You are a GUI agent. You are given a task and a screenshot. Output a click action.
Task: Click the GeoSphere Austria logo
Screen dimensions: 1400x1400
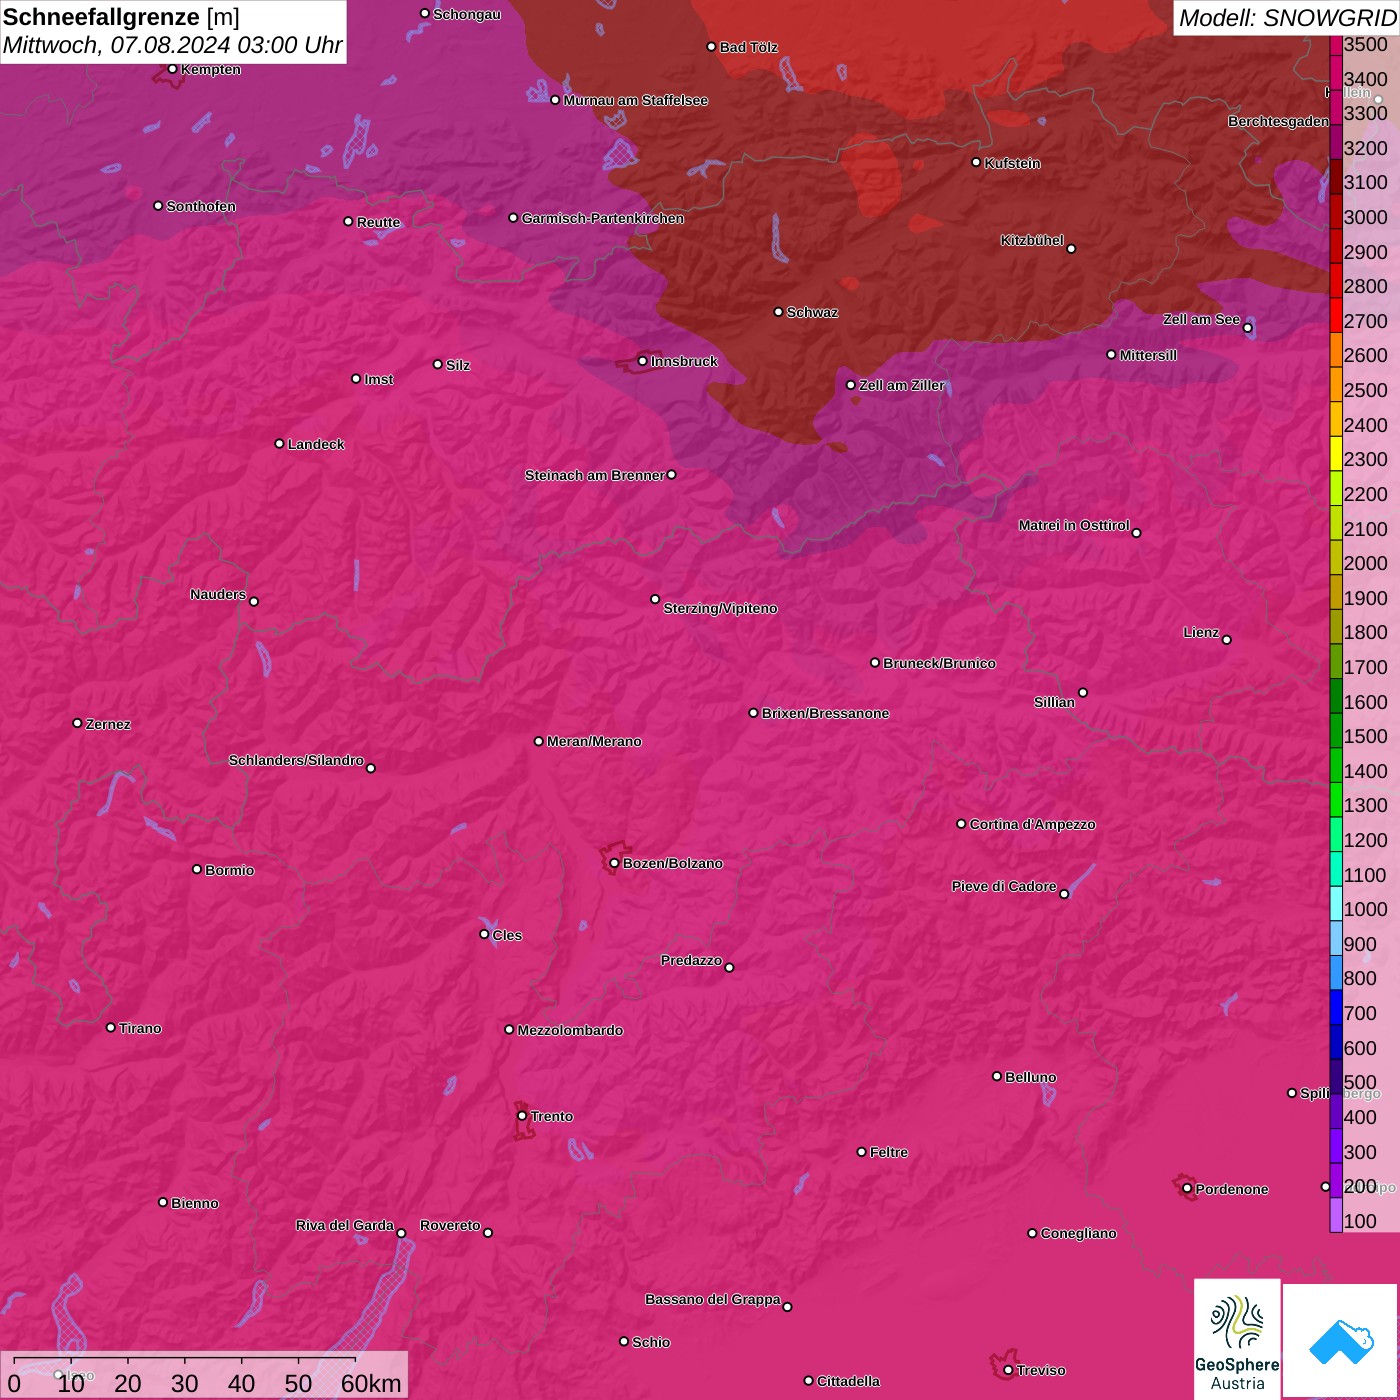(1237, 1339)
